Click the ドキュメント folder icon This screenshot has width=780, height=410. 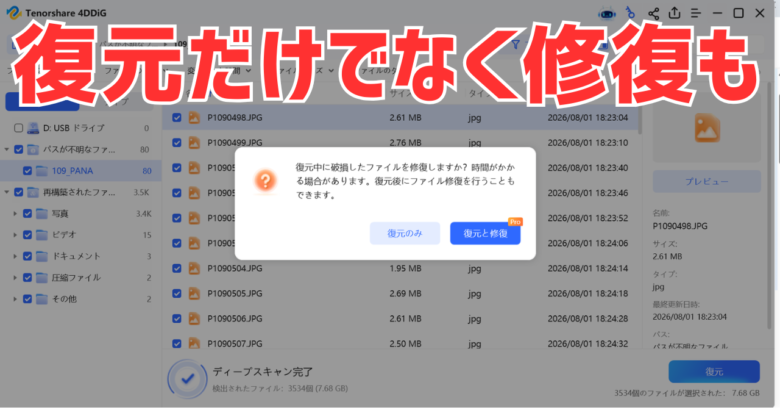[x=42, y=256]
